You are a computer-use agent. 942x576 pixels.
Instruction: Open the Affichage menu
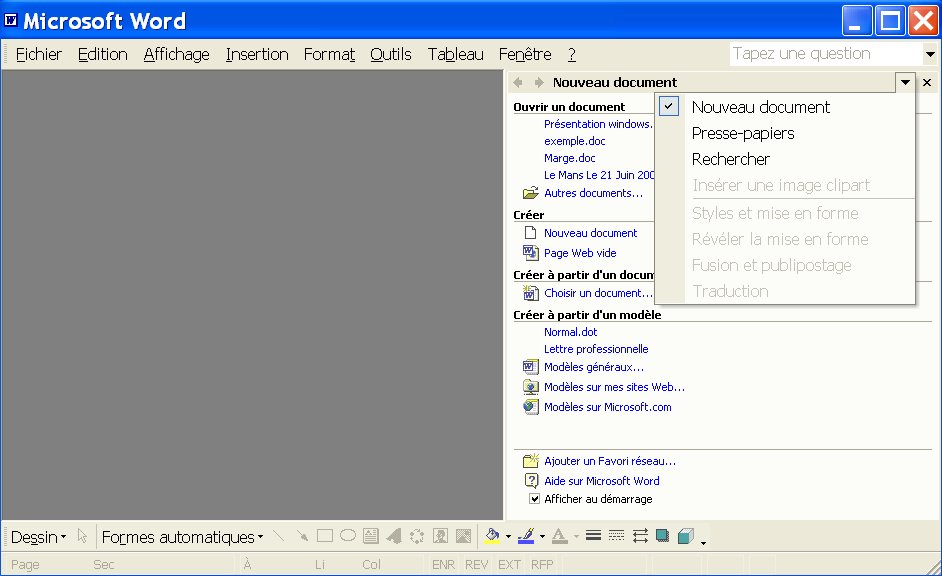[x=177, y=54]
